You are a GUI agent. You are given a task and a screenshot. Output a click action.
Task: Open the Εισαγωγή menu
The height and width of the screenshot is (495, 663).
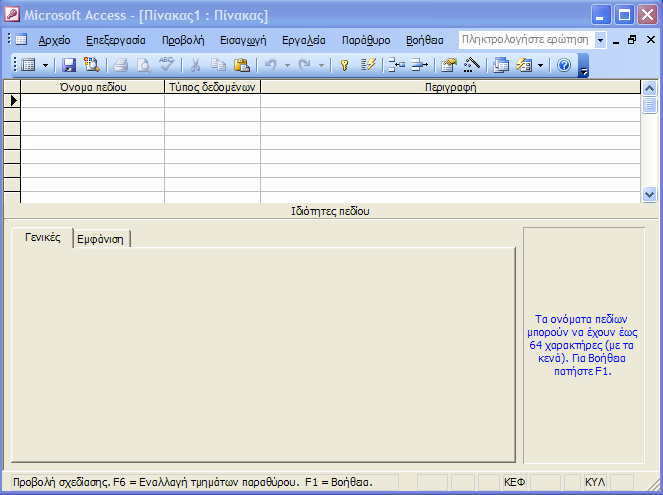point(243,40)
